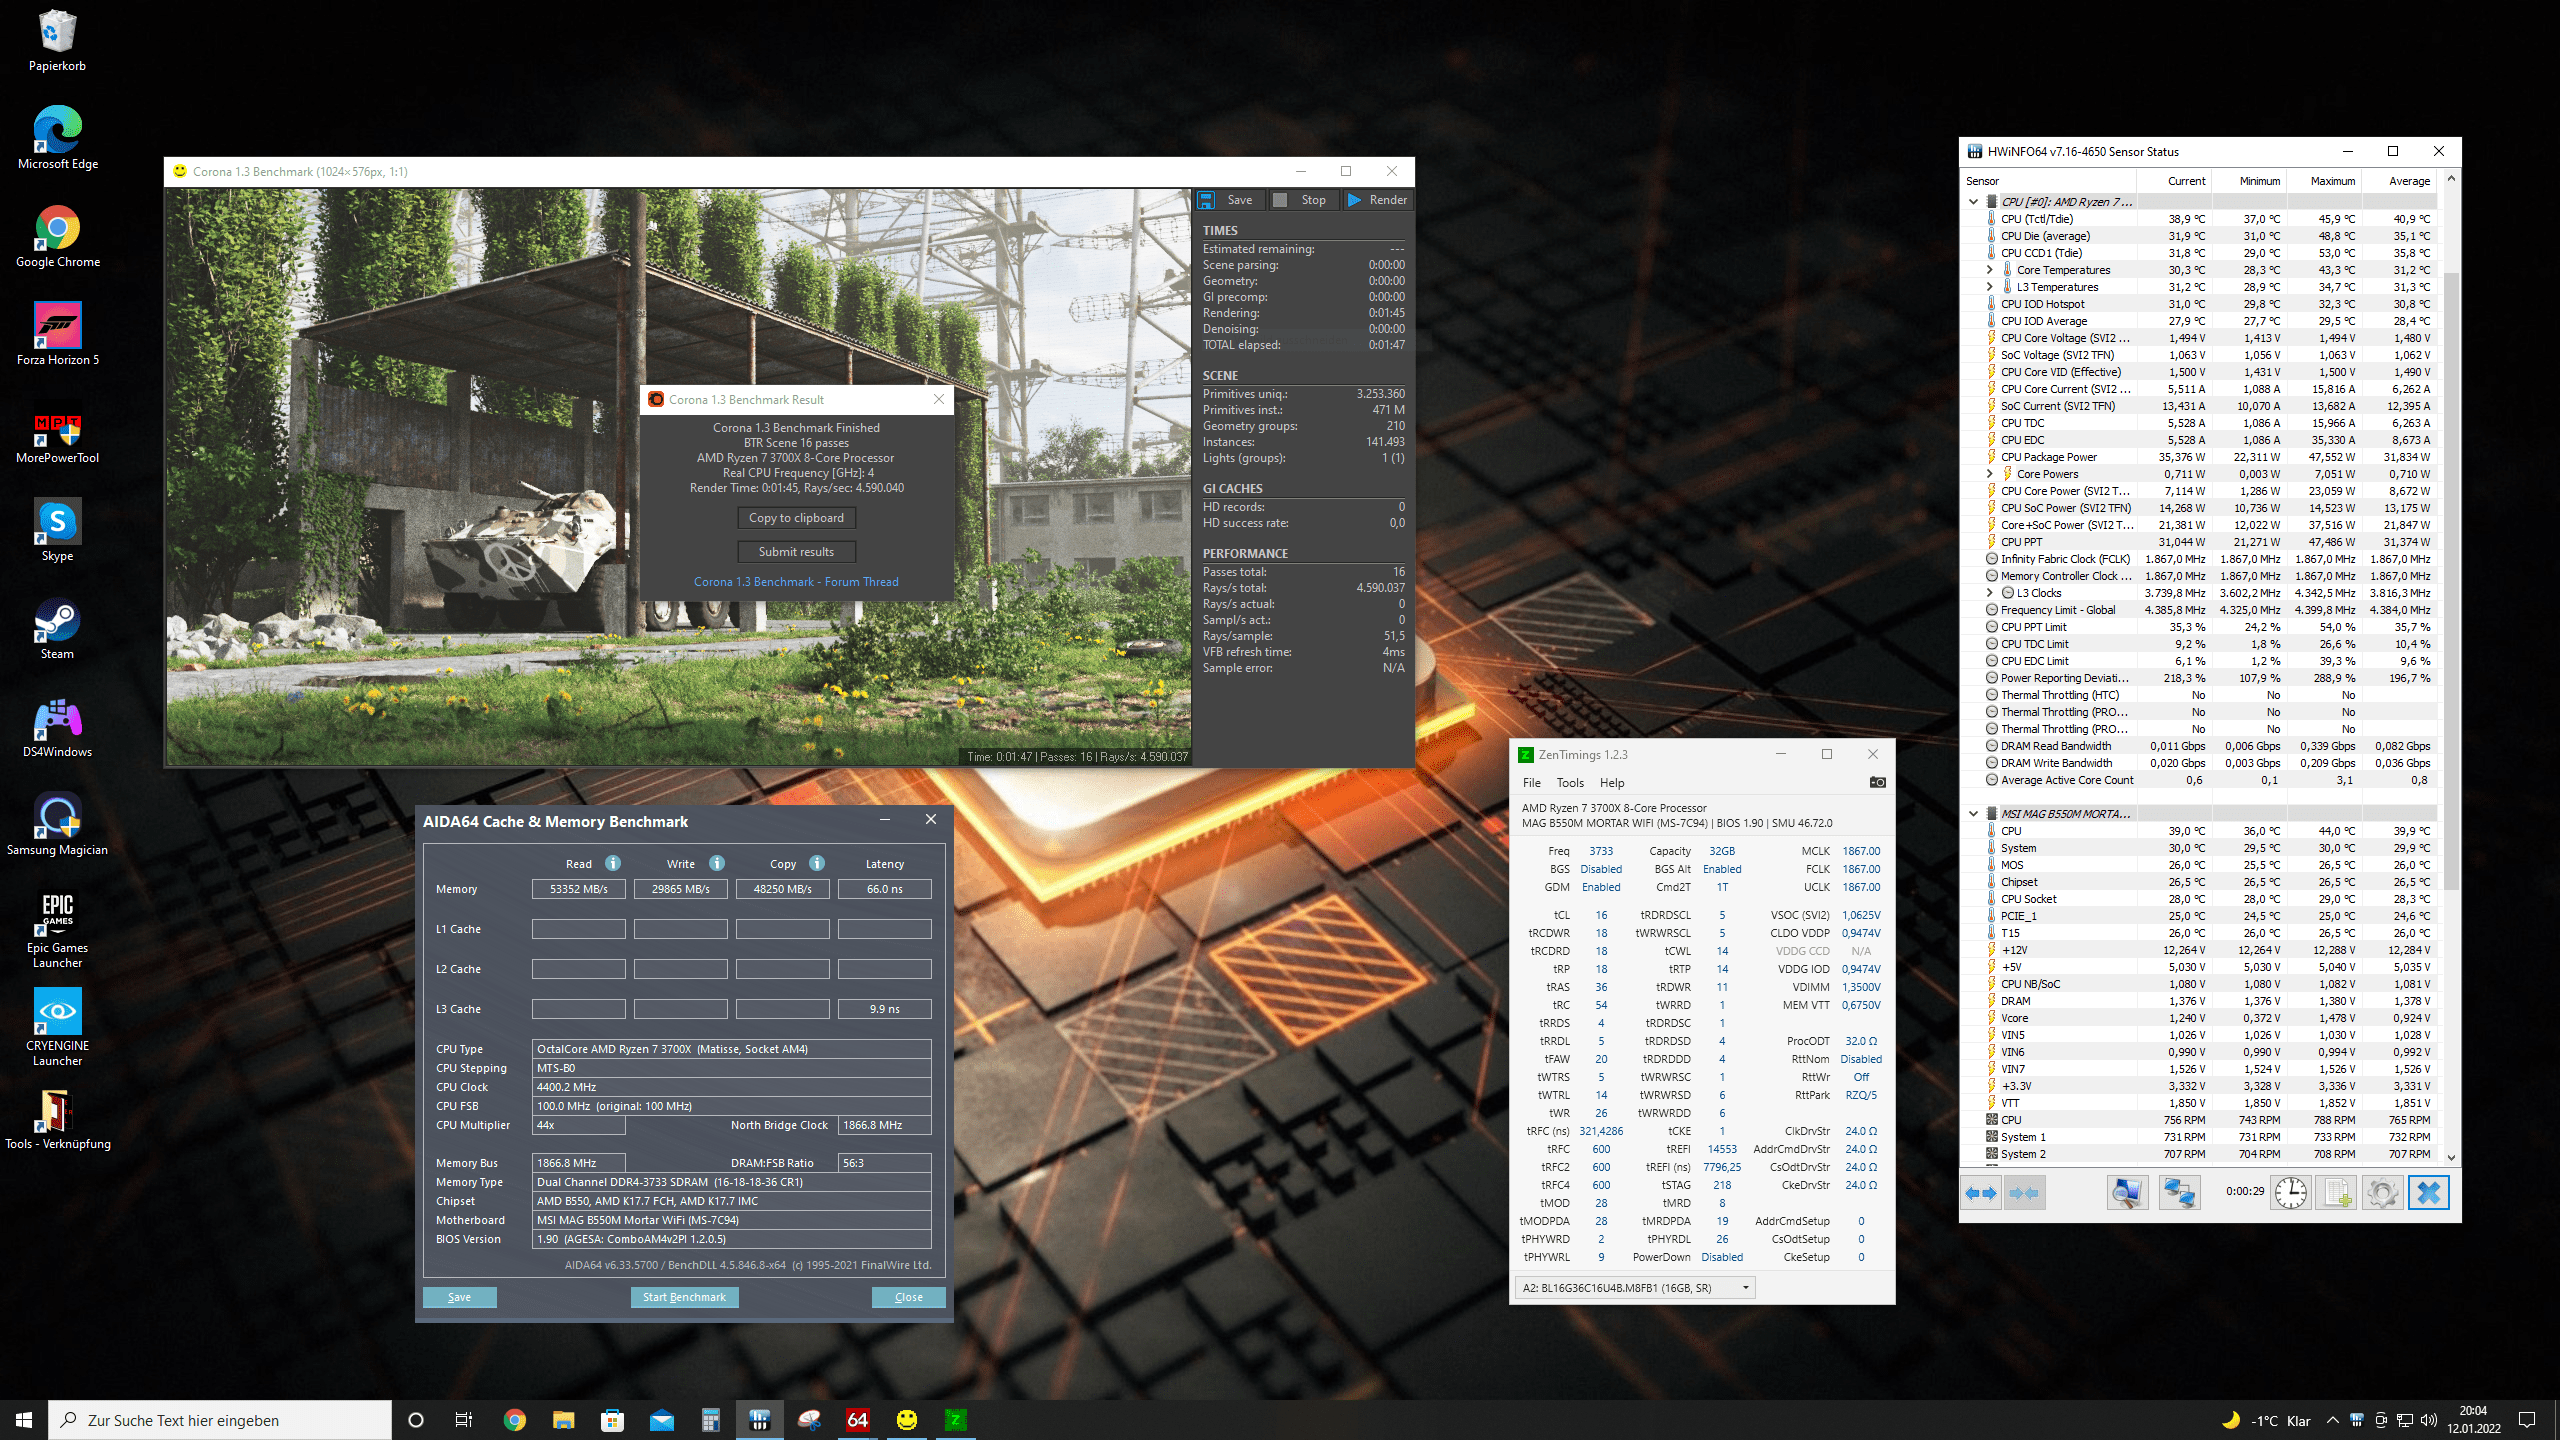Expand L3 Clocks row in HWiNFO
Screen dimensions: 2560x1440
(x=1989, y=593)
